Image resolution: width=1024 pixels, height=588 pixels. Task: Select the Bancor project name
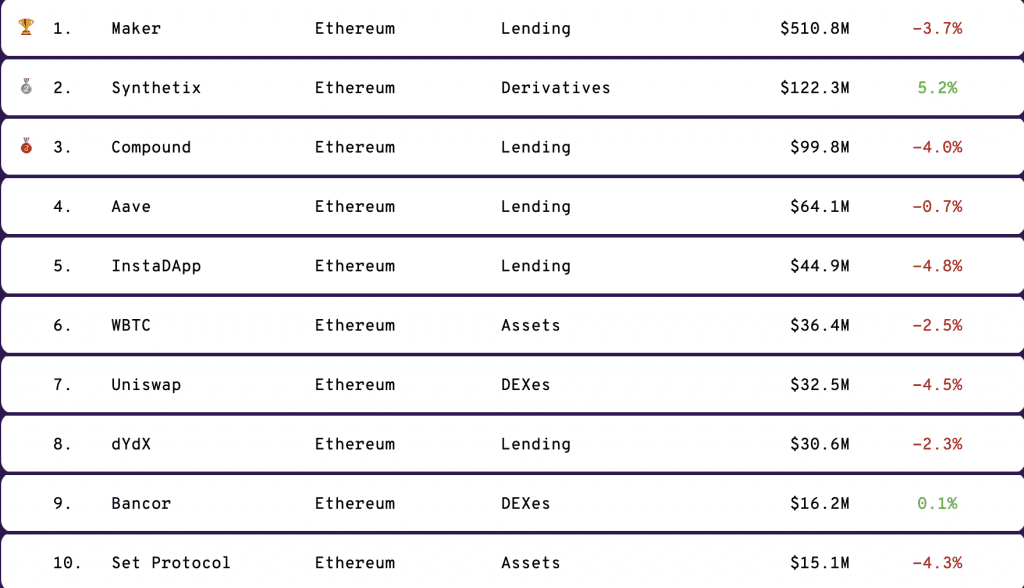click(x=141, y=504)
